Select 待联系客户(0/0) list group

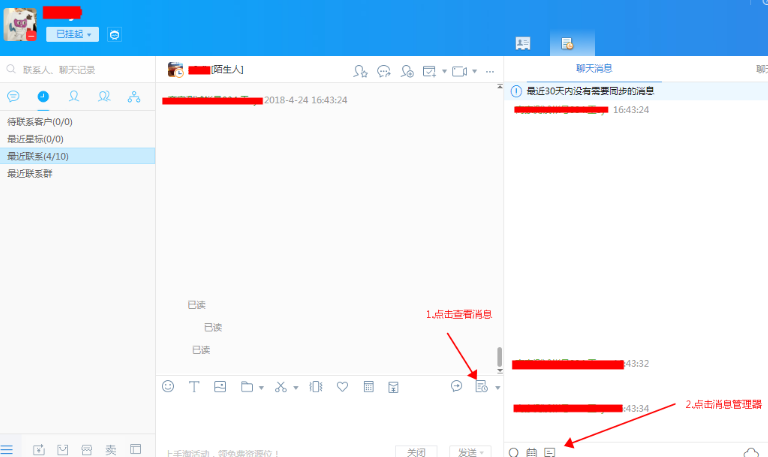point(77,121)
